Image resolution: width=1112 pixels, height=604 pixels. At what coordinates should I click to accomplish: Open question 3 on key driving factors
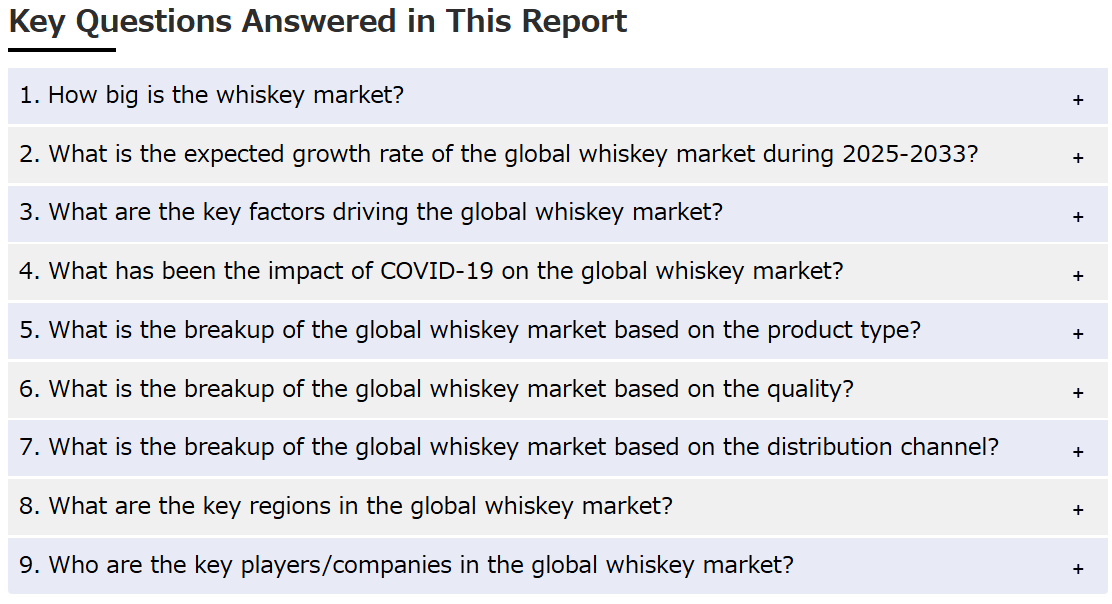tap(557, 213)
